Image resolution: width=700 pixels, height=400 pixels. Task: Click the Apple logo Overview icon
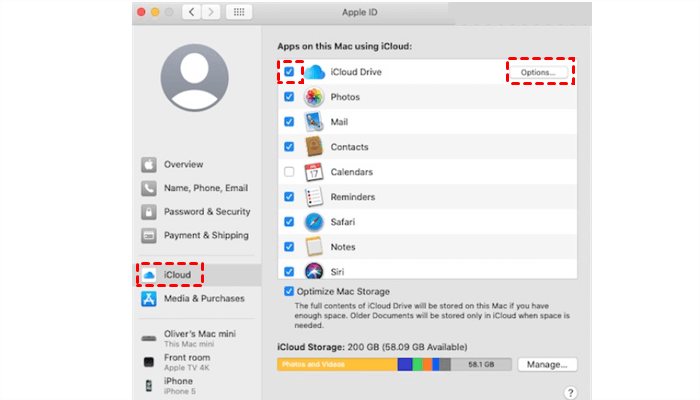149,165
